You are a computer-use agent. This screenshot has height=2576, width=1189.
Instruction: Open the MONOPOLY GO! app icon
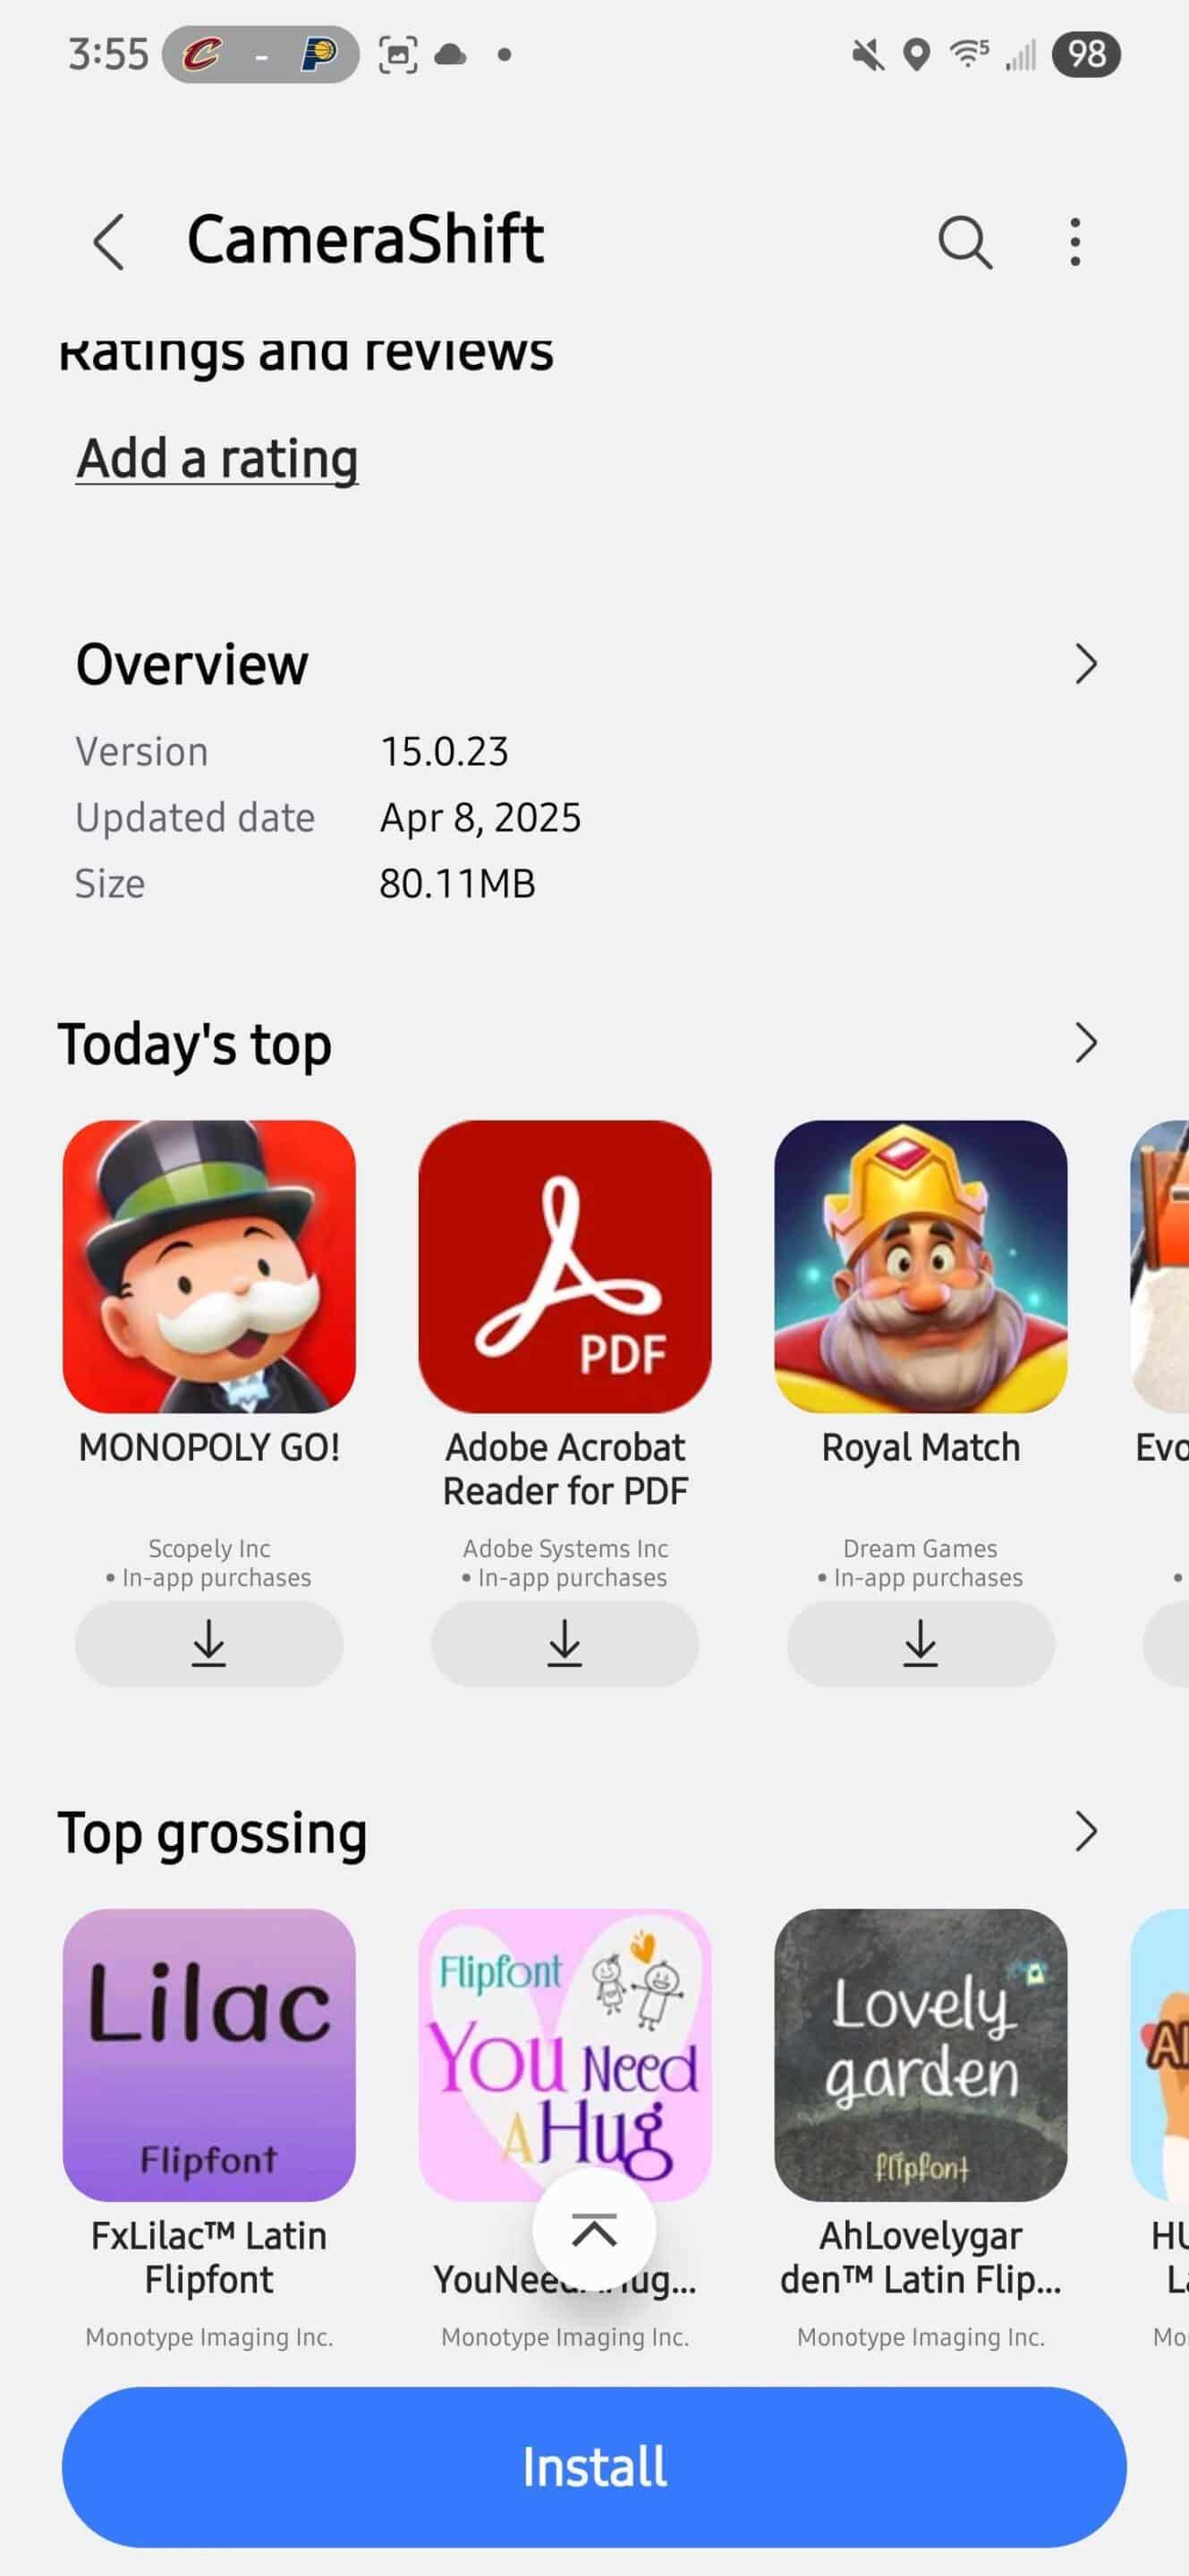click(209, 1266)
